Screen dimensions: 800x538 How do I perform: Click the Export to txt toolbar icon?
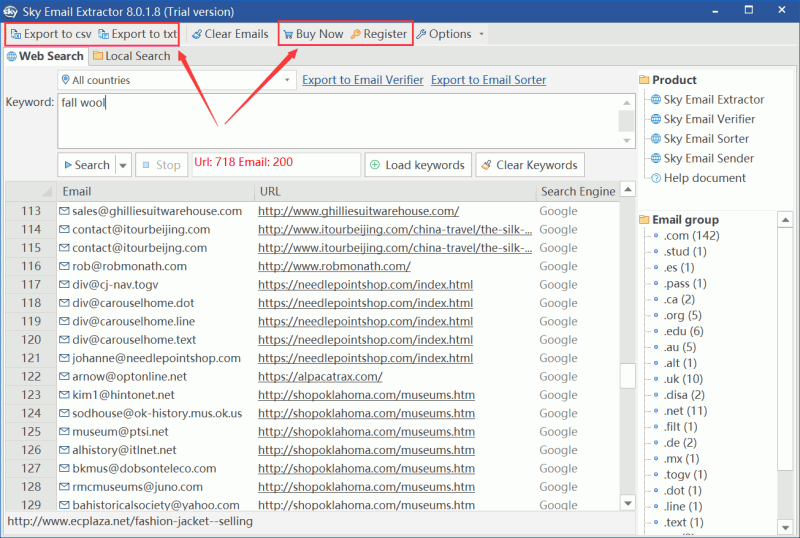(104, 34)
